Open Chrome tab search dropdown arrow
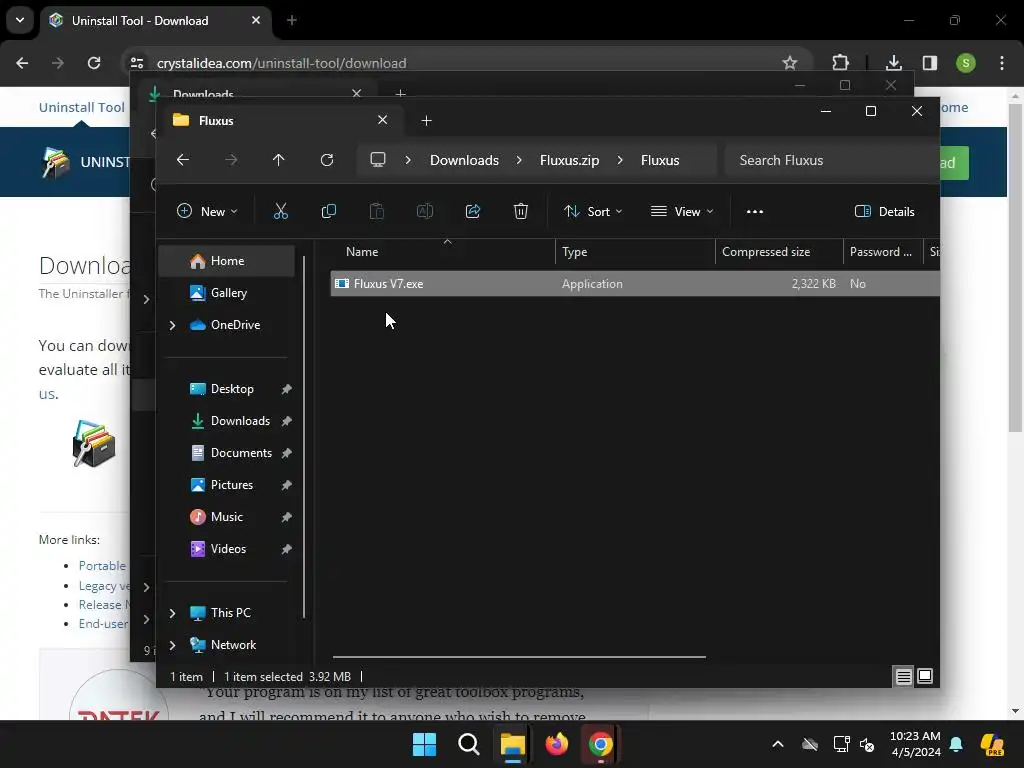 click(x=20, y=20)
